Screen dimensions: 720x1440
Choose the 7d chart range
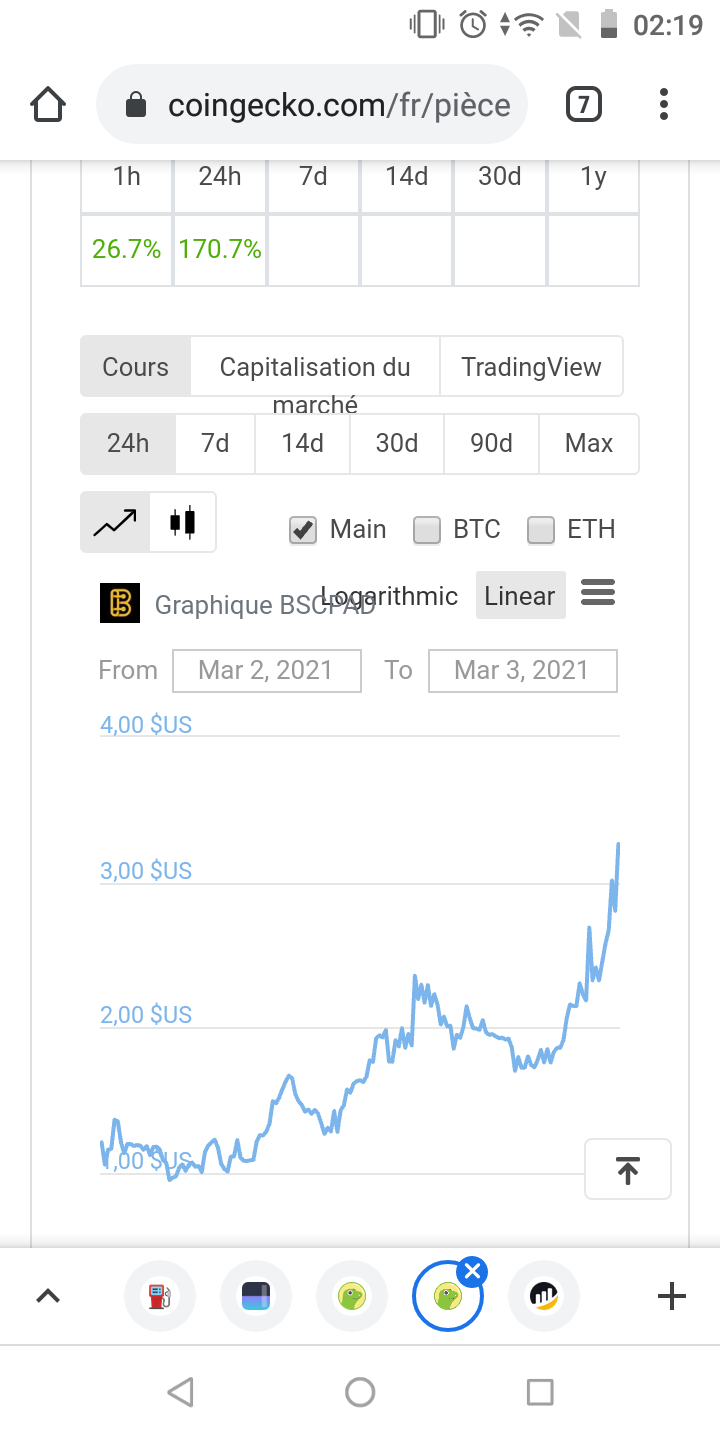coord(215,443)
